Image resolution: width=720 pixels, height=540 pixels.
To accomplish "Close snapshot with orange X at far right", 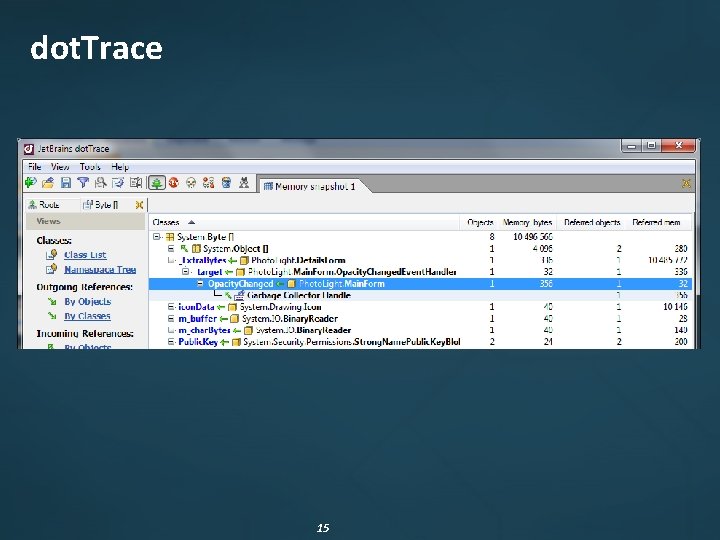I will tap(686, 184).
